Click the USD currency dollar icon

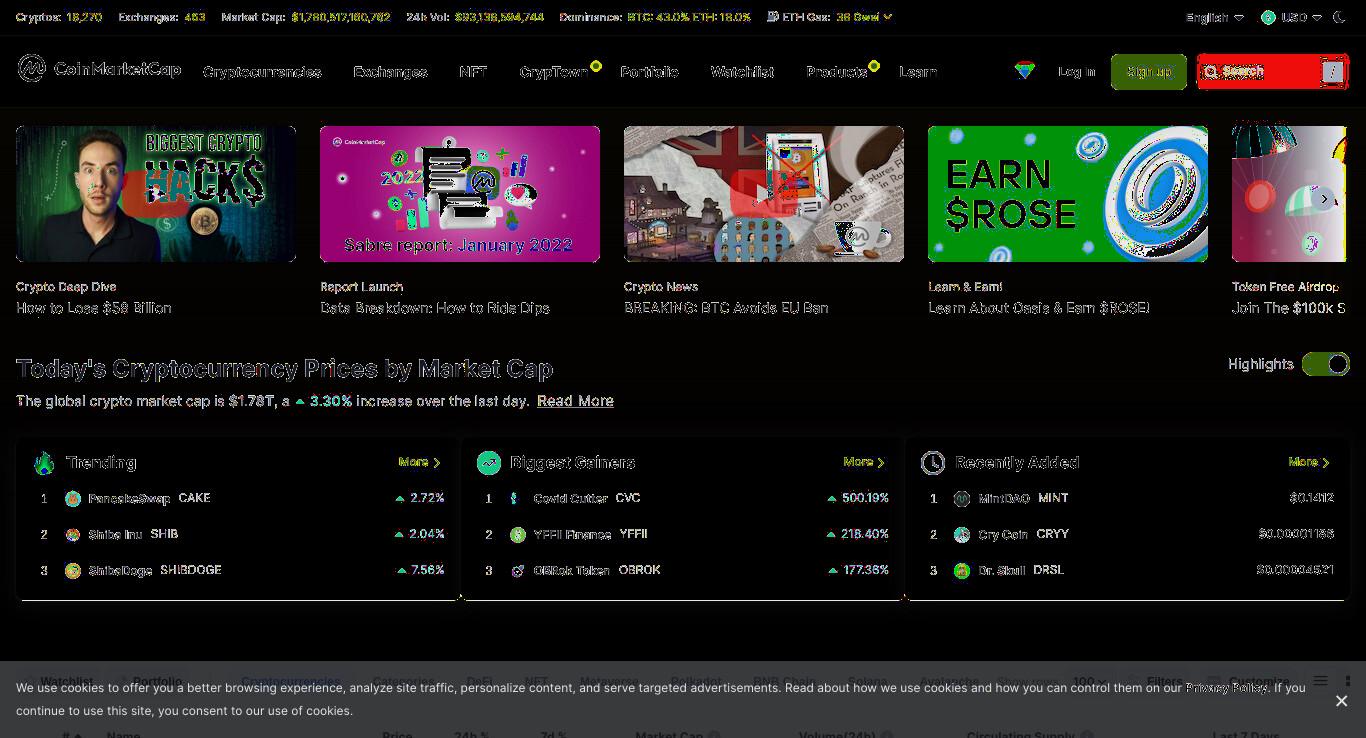(x=1268, y=17)
